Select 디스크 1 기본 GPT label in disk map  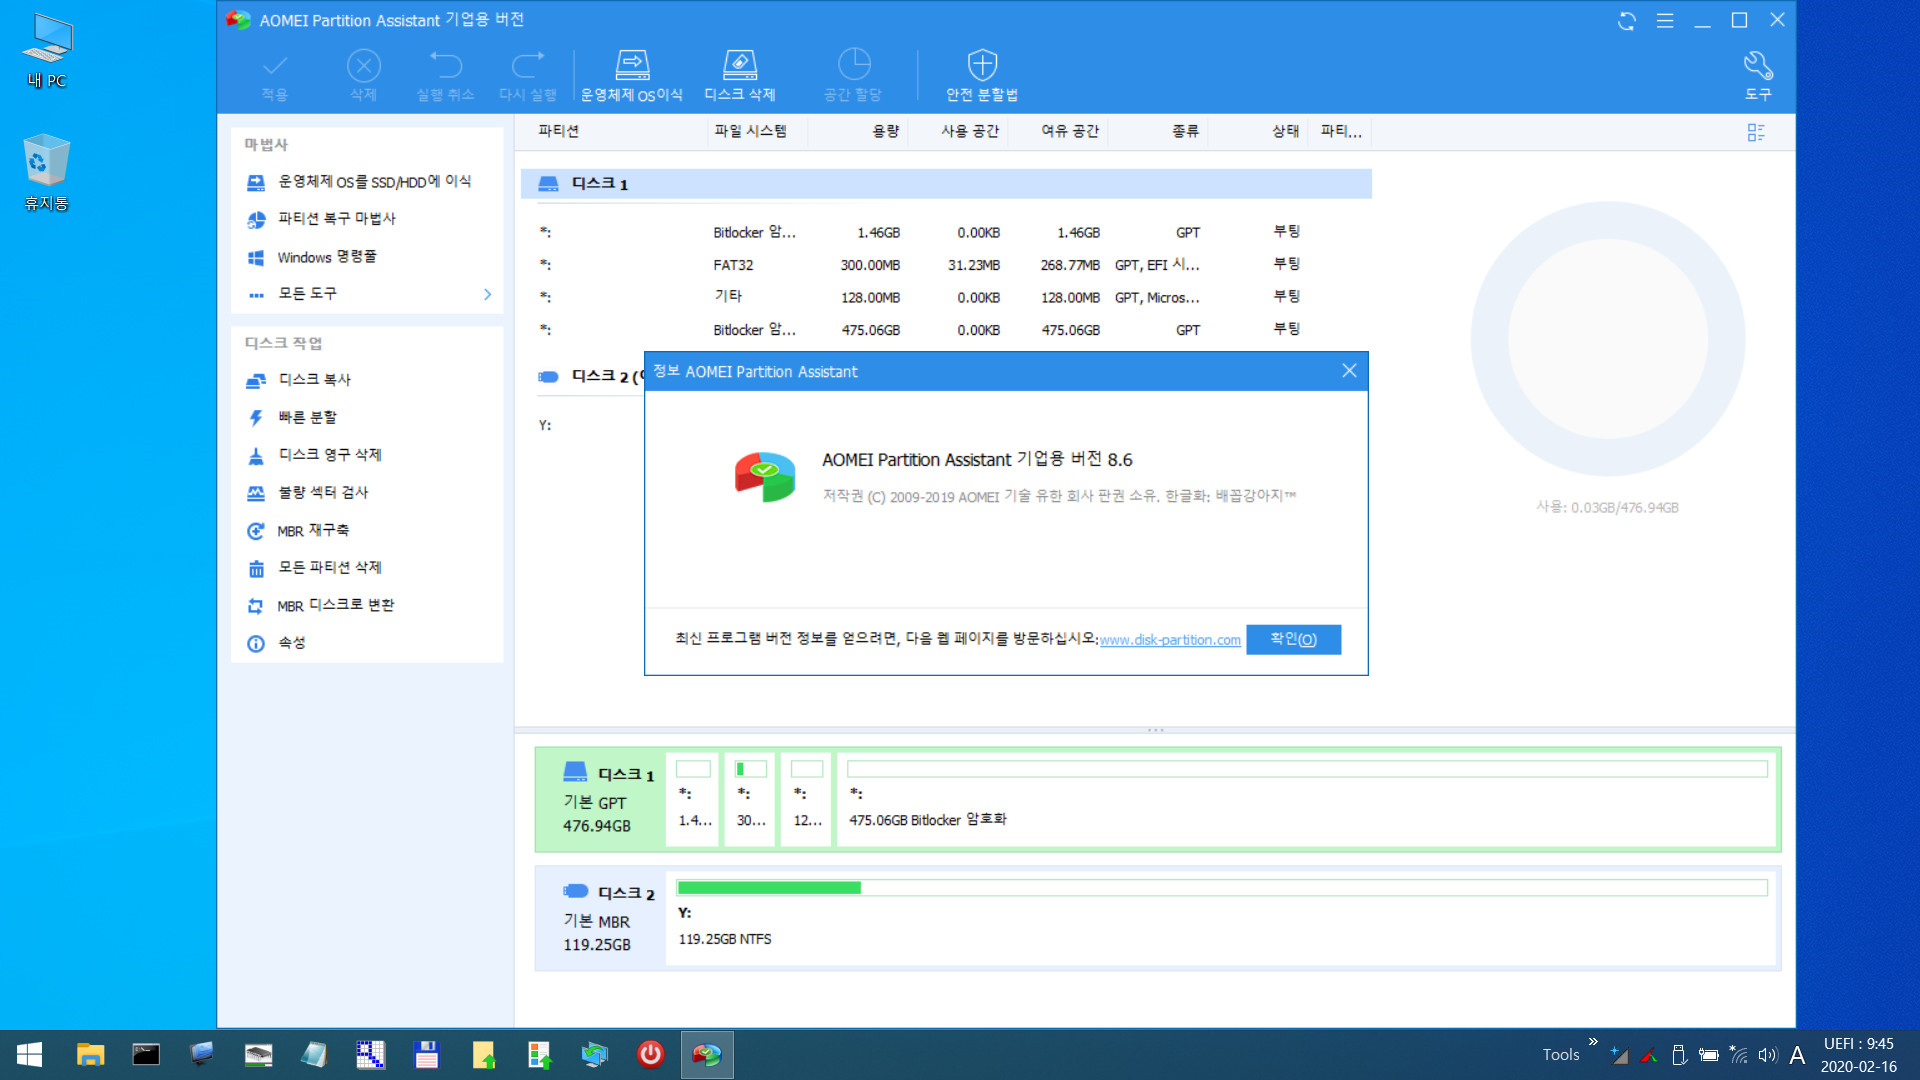pyautogui.click(x=600, y=799)
